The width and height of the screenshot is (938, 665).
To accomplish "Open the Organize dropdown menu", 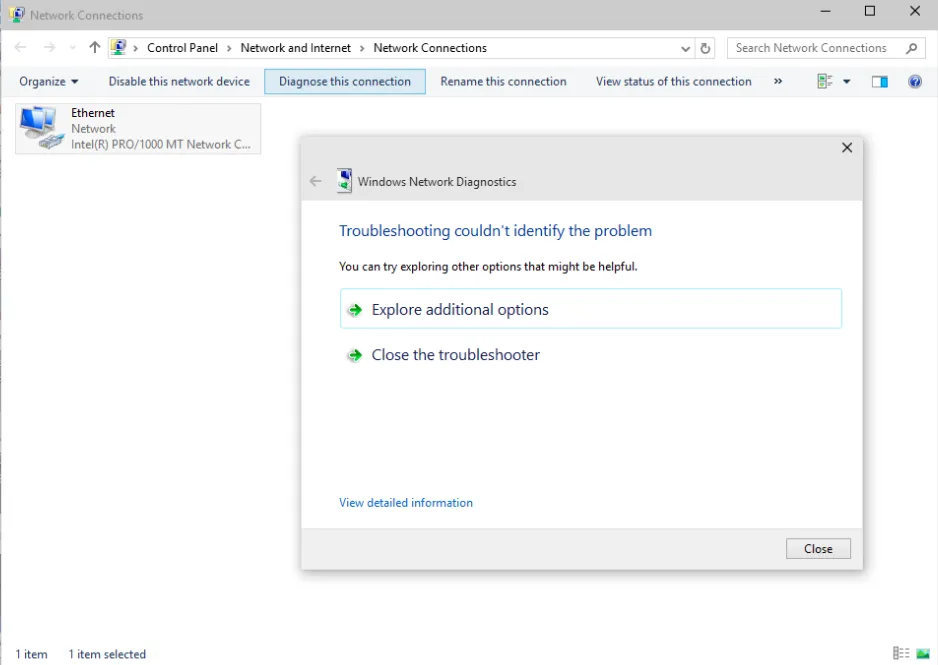I will click(x=48, y=82).
